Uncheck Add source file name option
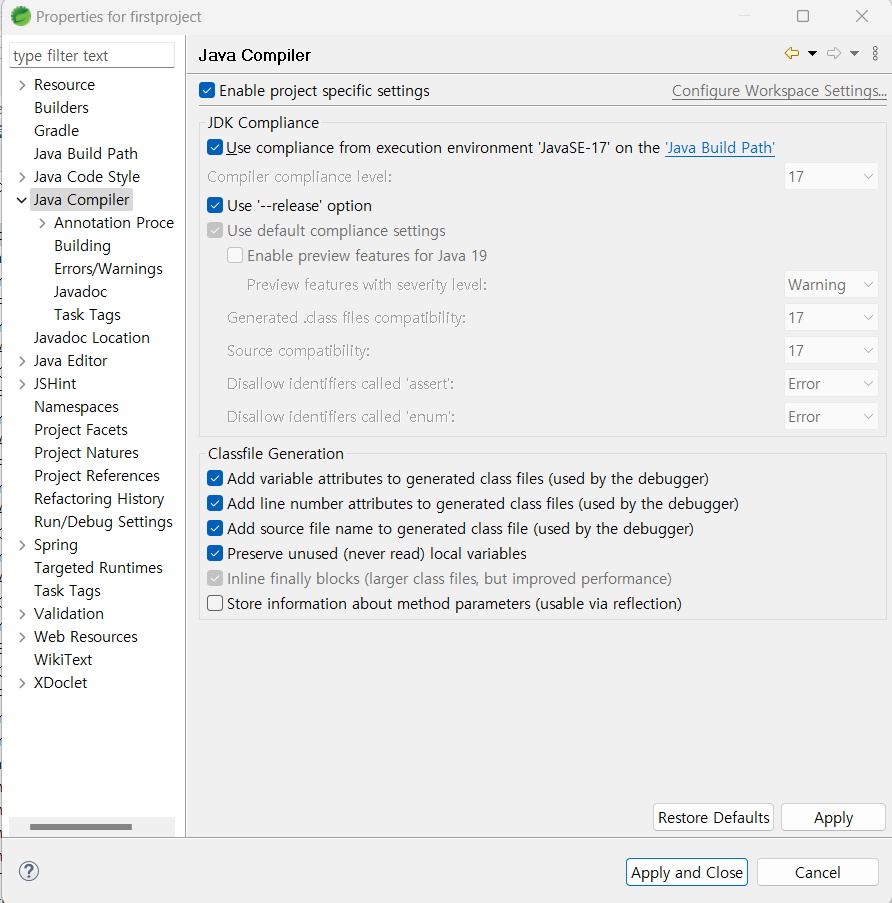This screenshot has width=892, height=903. (215, 528)
